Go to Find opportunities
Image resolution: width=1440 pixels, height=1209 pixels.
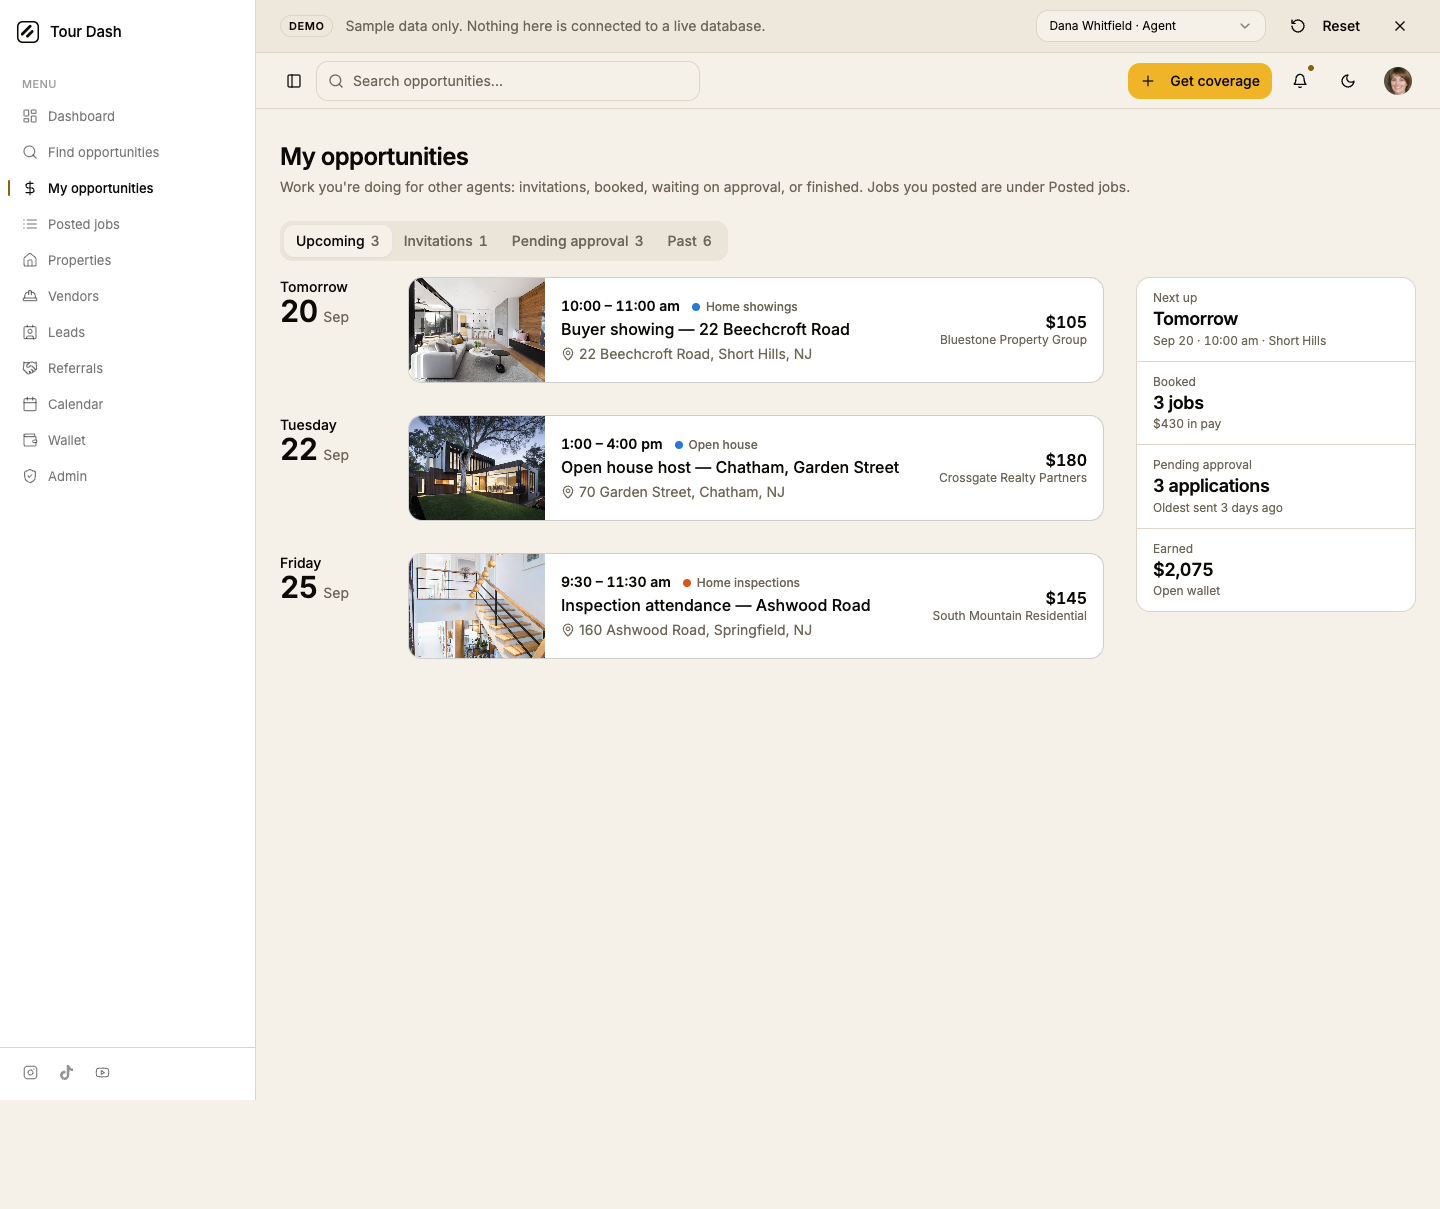127,152
